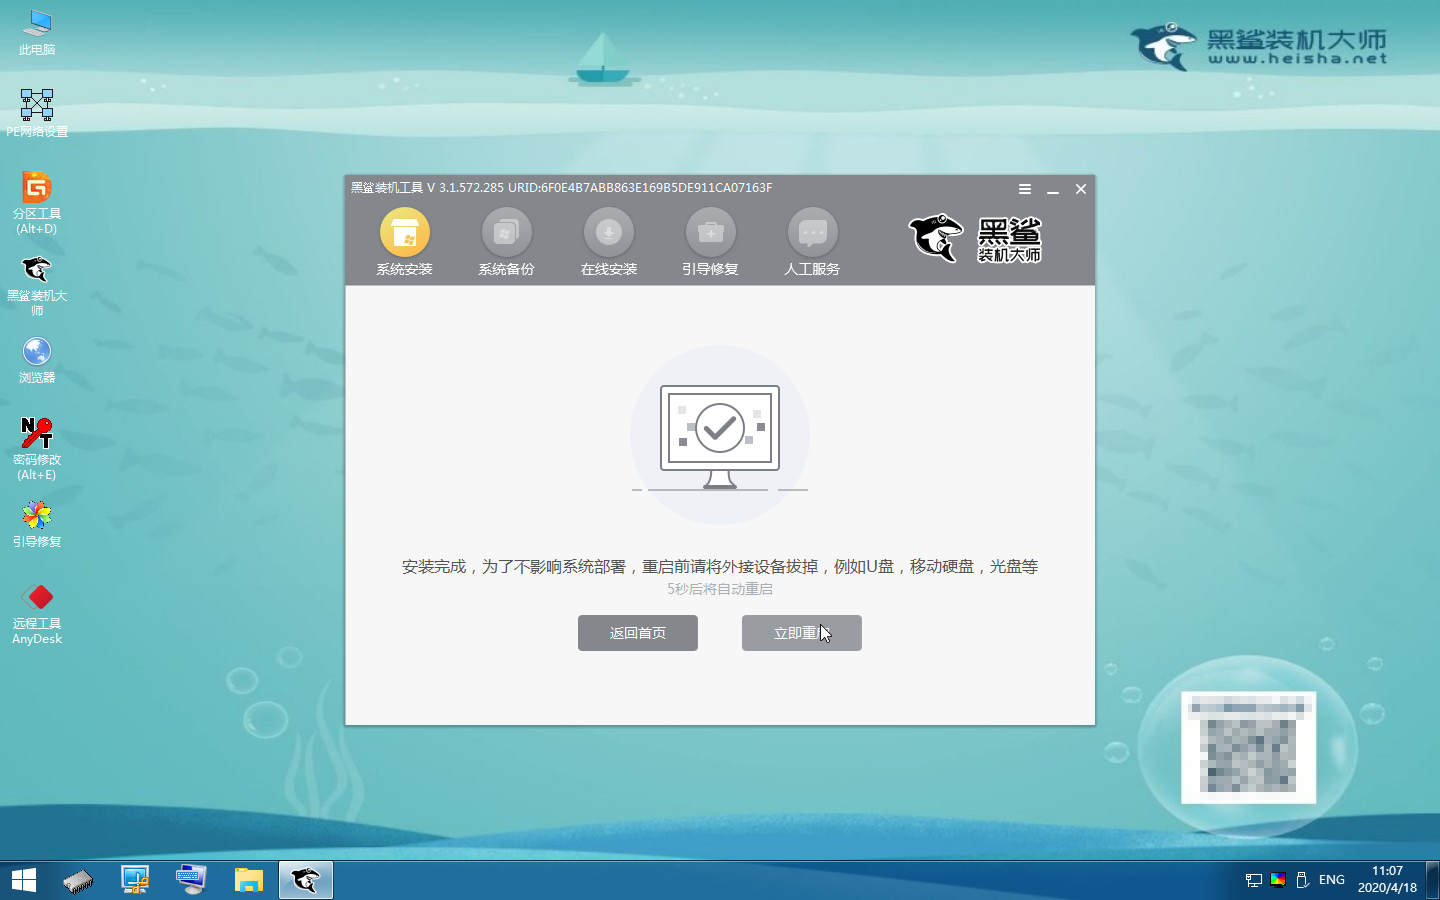
Task: Open 人工服务 support chat
Action: click(x=812, y=242)
